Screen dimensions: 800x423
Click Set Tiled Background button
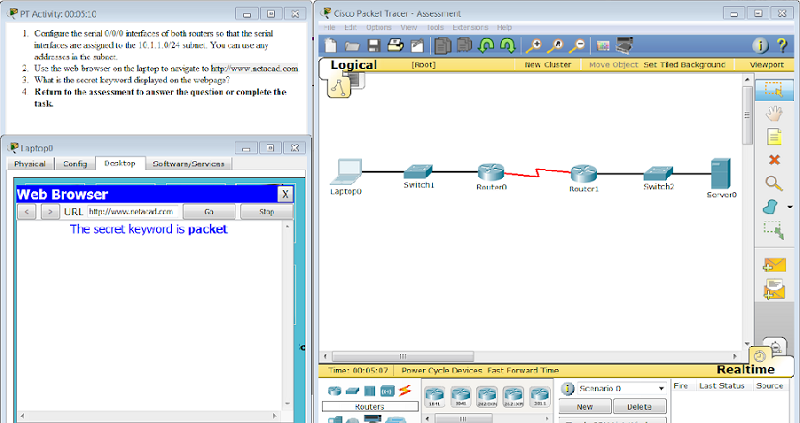[x=684, y=65]
